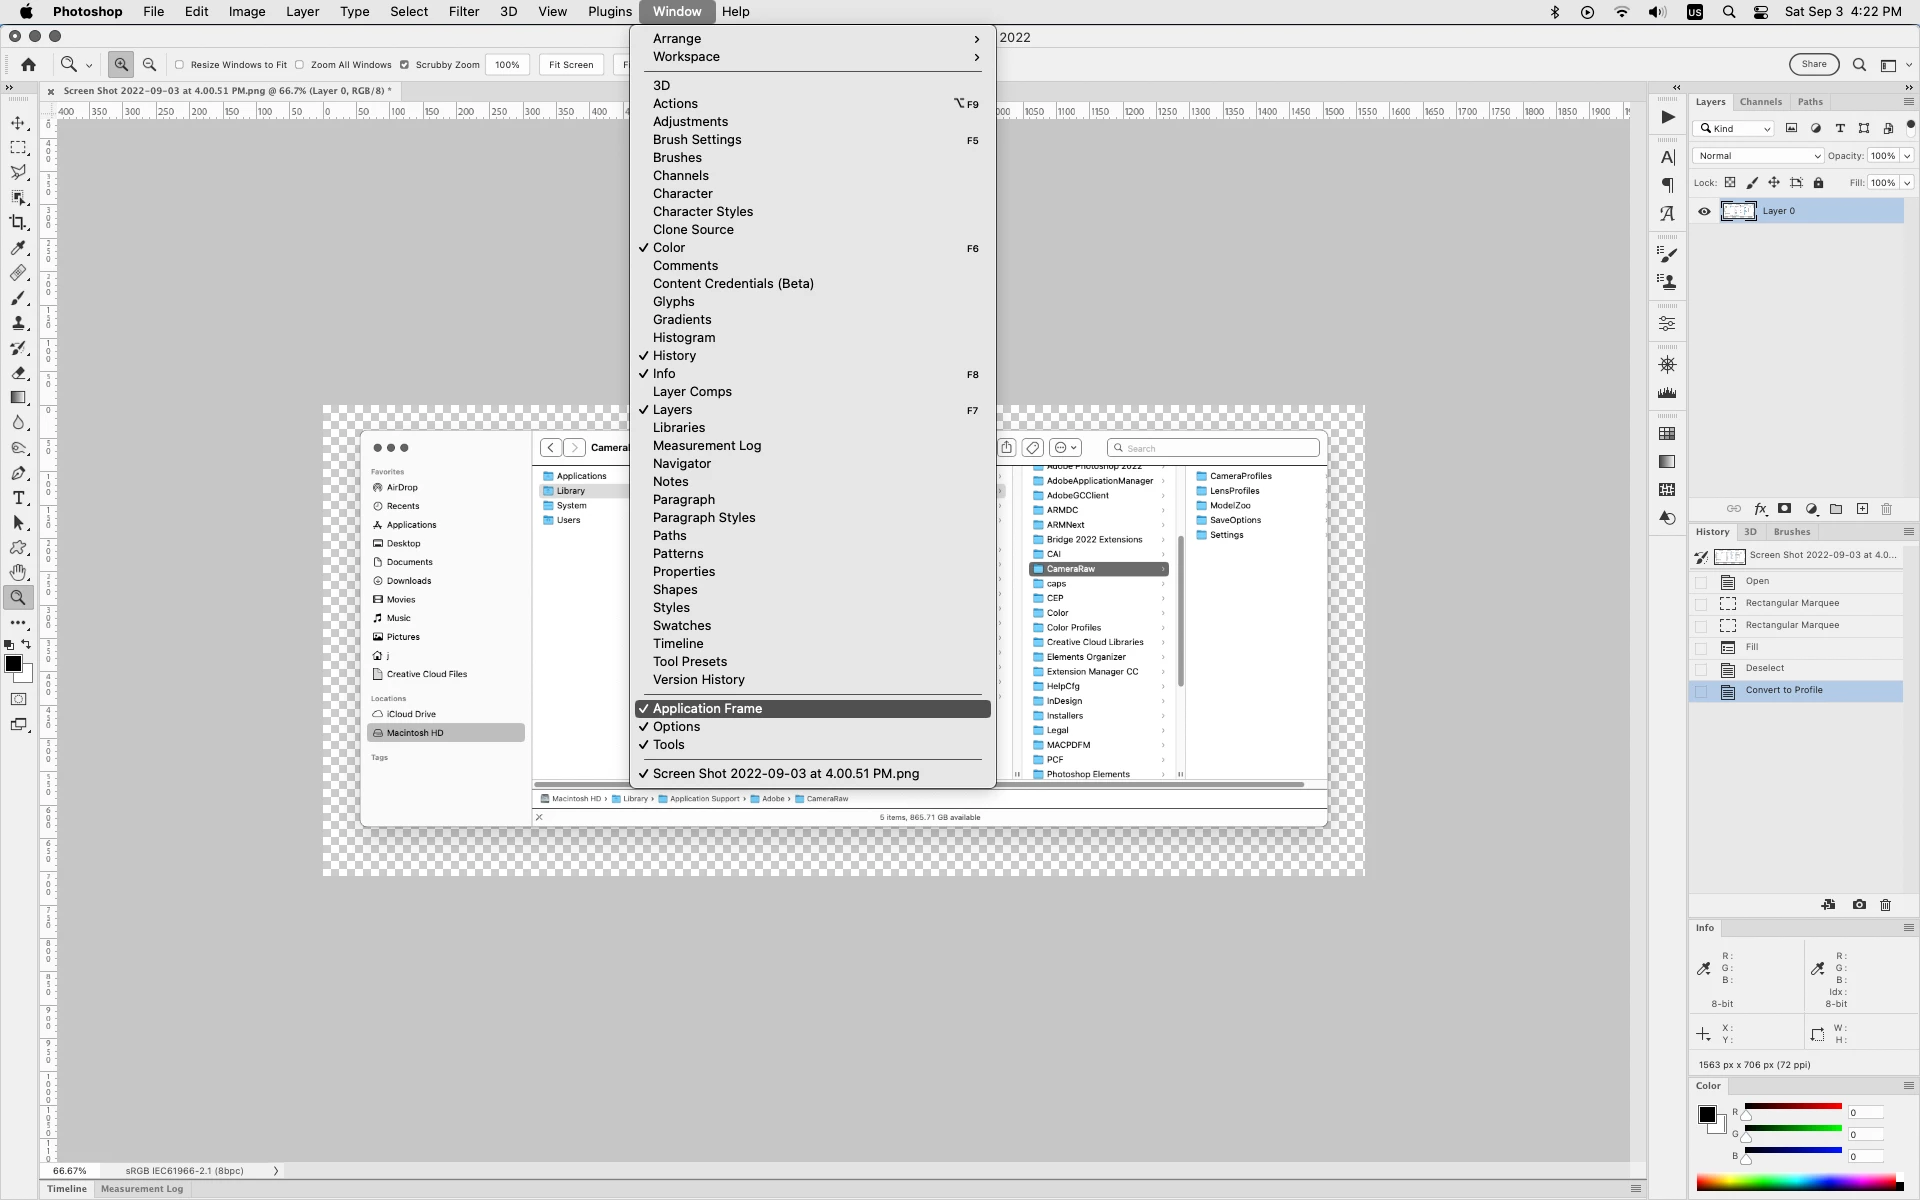This screenshot has height=1200, width=1920.
Task: Select the Eraser tool
Action: point(18,373)
